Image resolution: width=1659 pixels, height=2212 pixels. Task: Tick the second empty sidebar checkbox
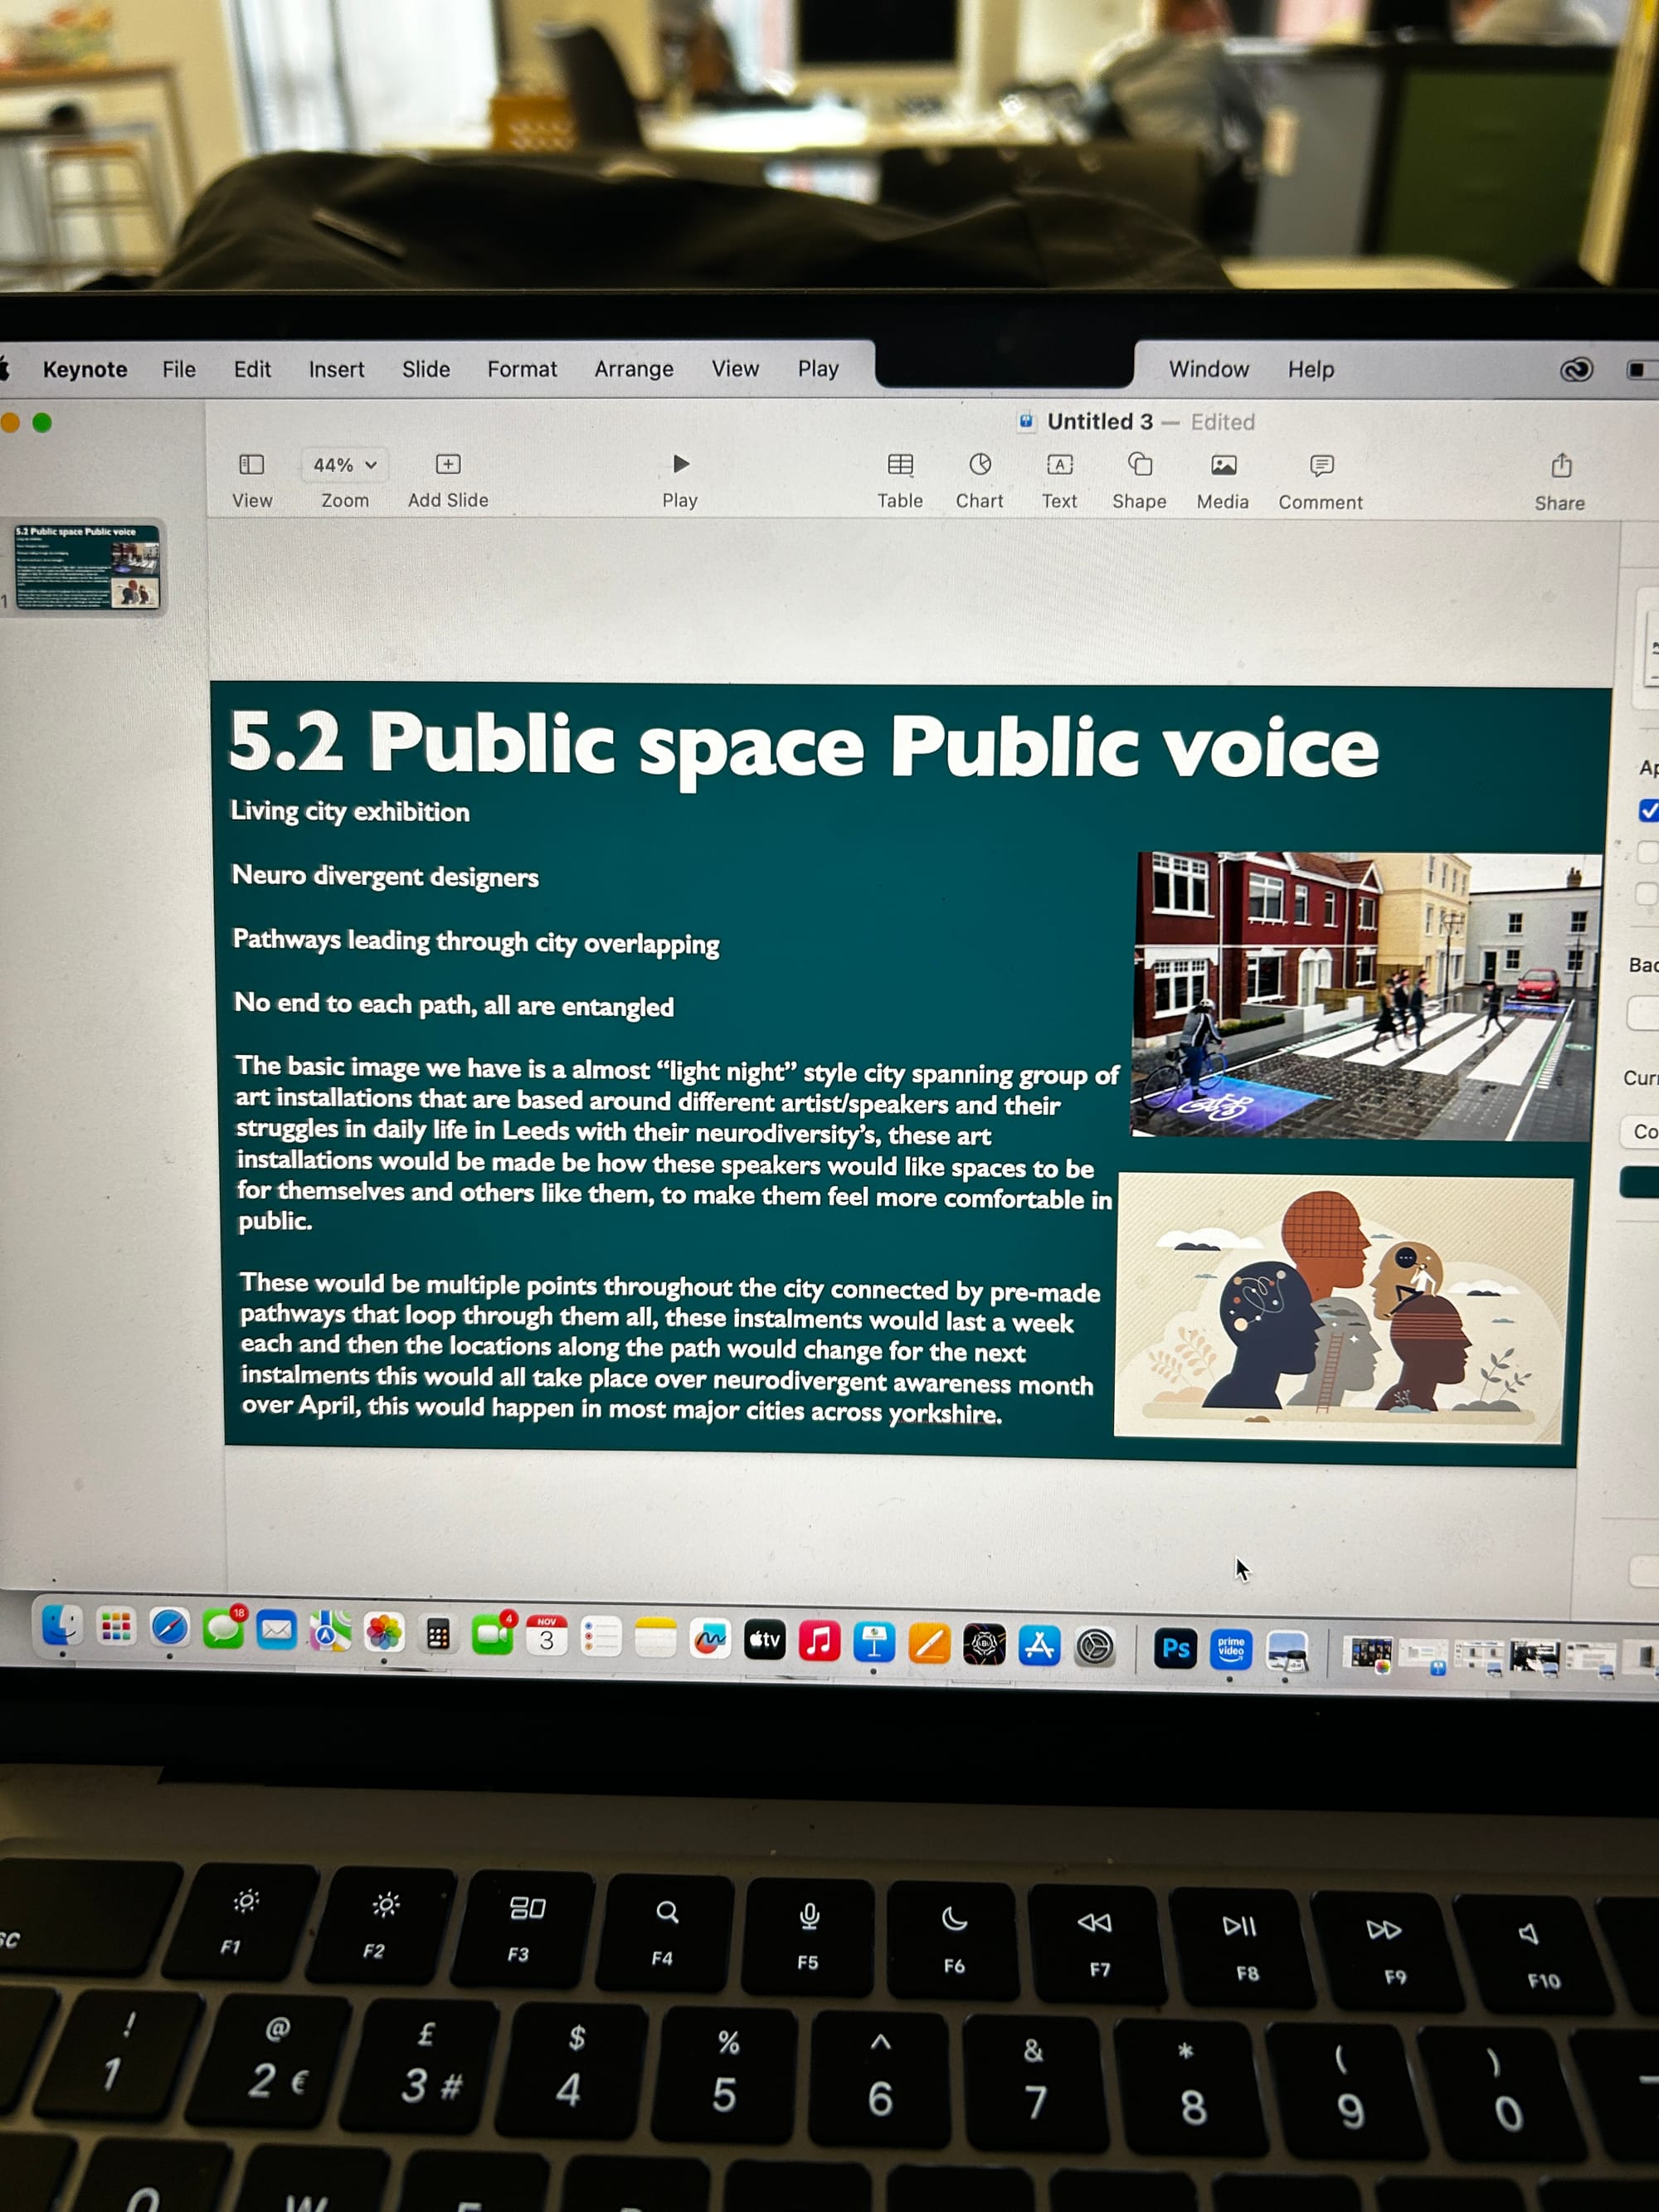[1646, 893]
